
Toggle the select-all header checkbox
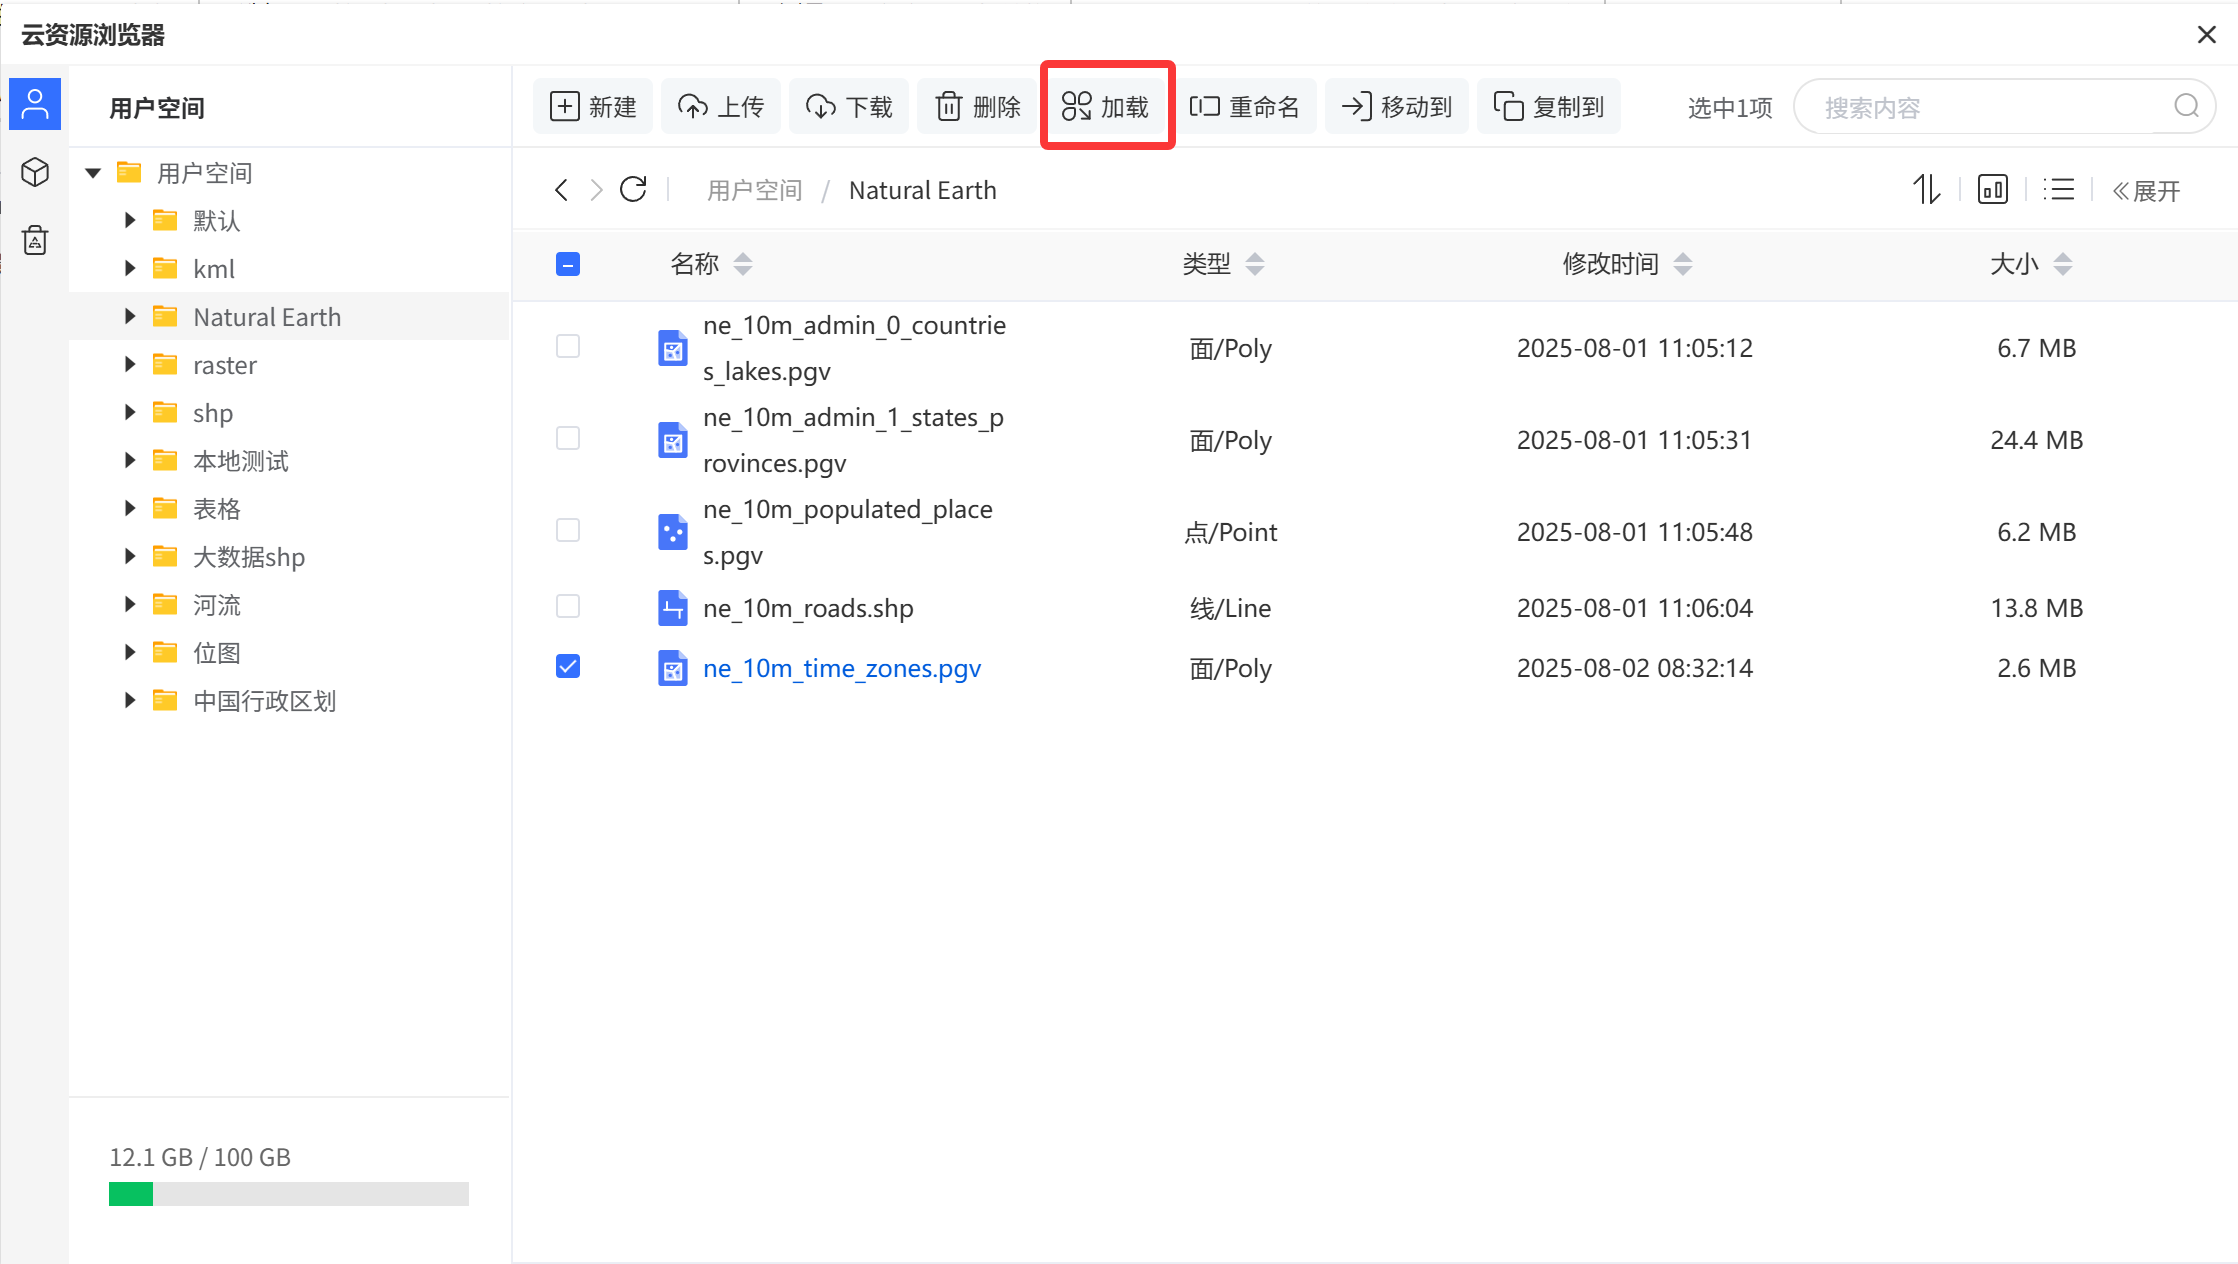pos(568,264)
